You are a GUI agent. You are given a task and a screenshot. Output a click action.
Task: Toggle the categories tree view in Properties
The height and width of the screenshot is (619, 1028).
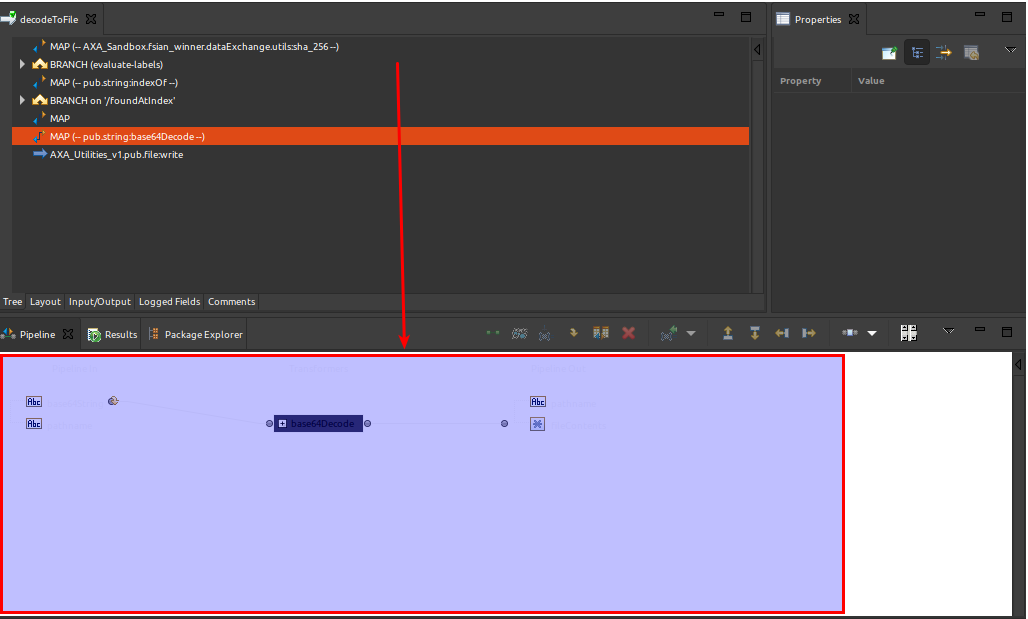(x=917, y=52)
